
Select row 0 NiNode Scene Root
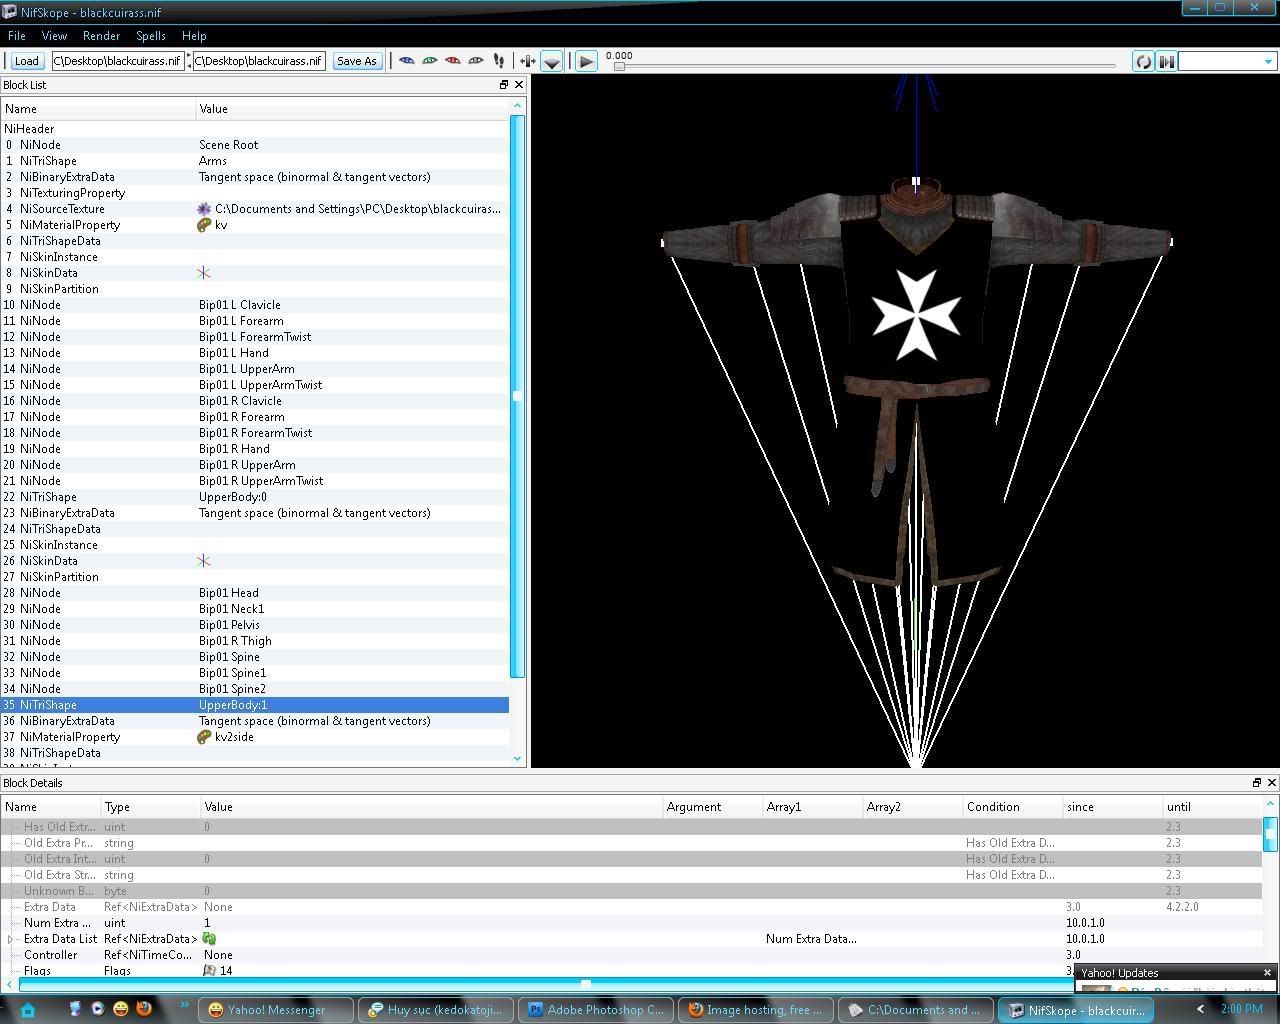click(255, 145)
